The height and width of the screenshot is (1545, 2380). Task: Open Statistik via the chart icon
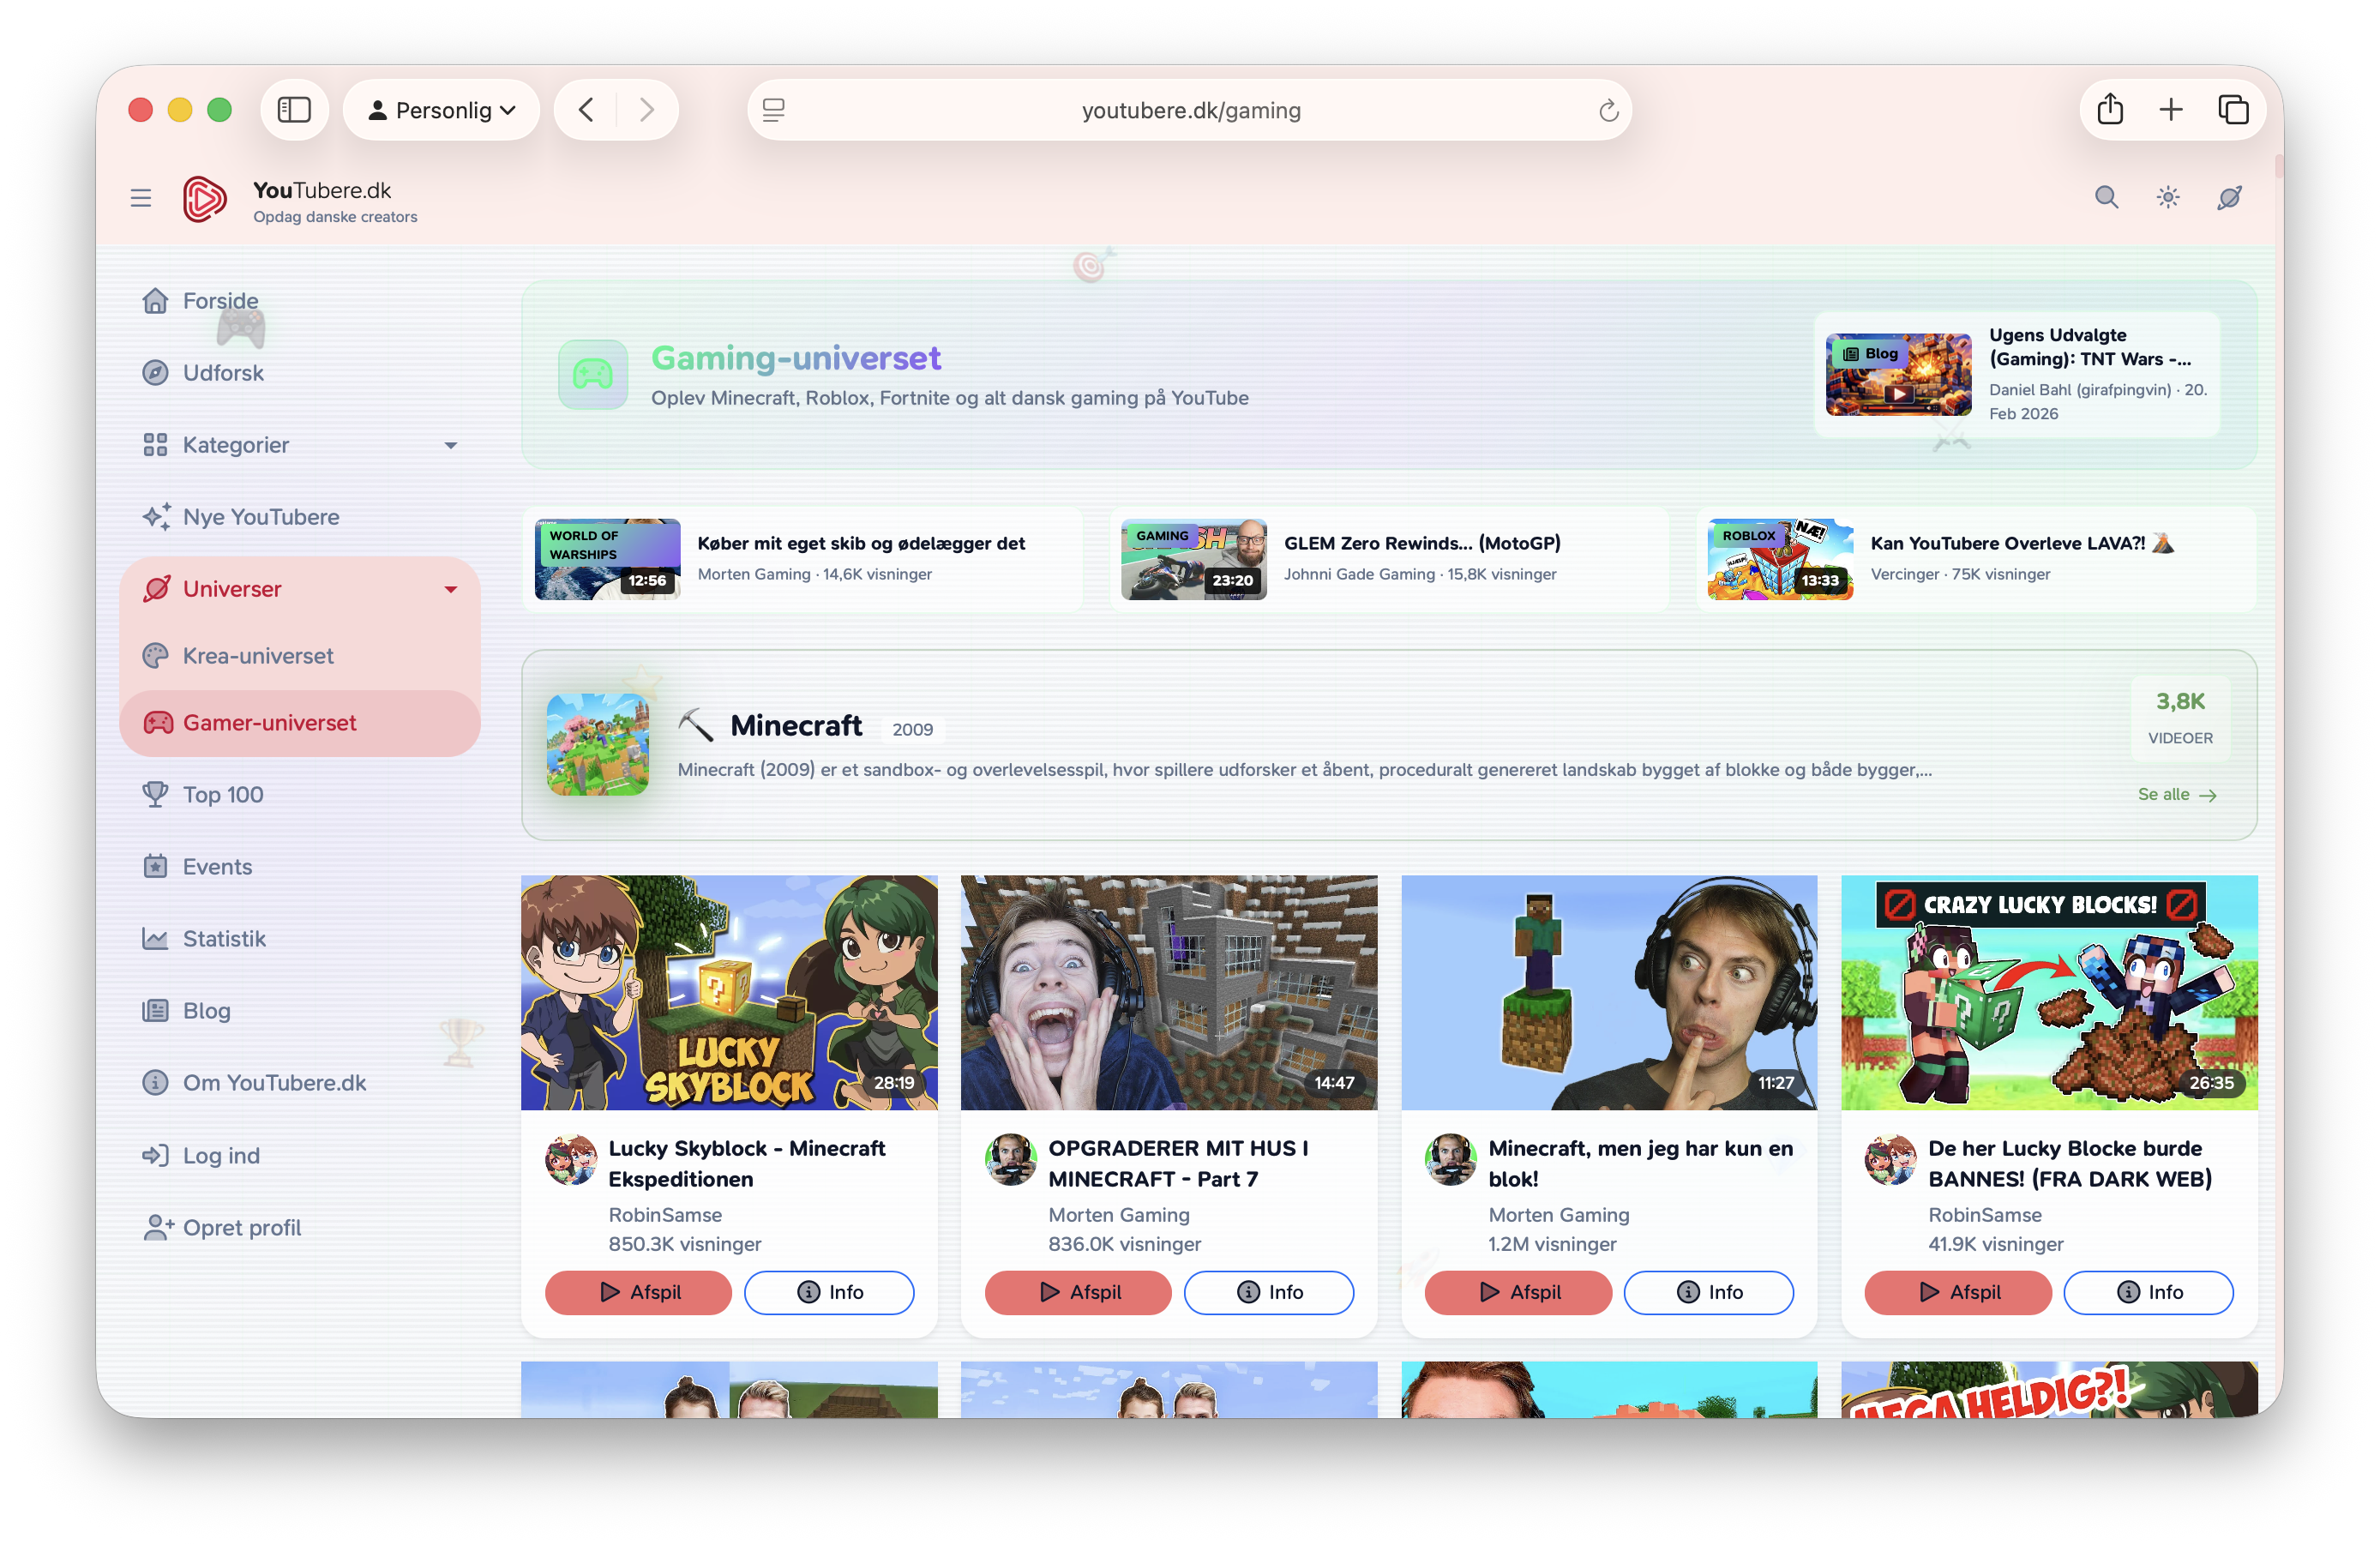(x=156, y=938)
